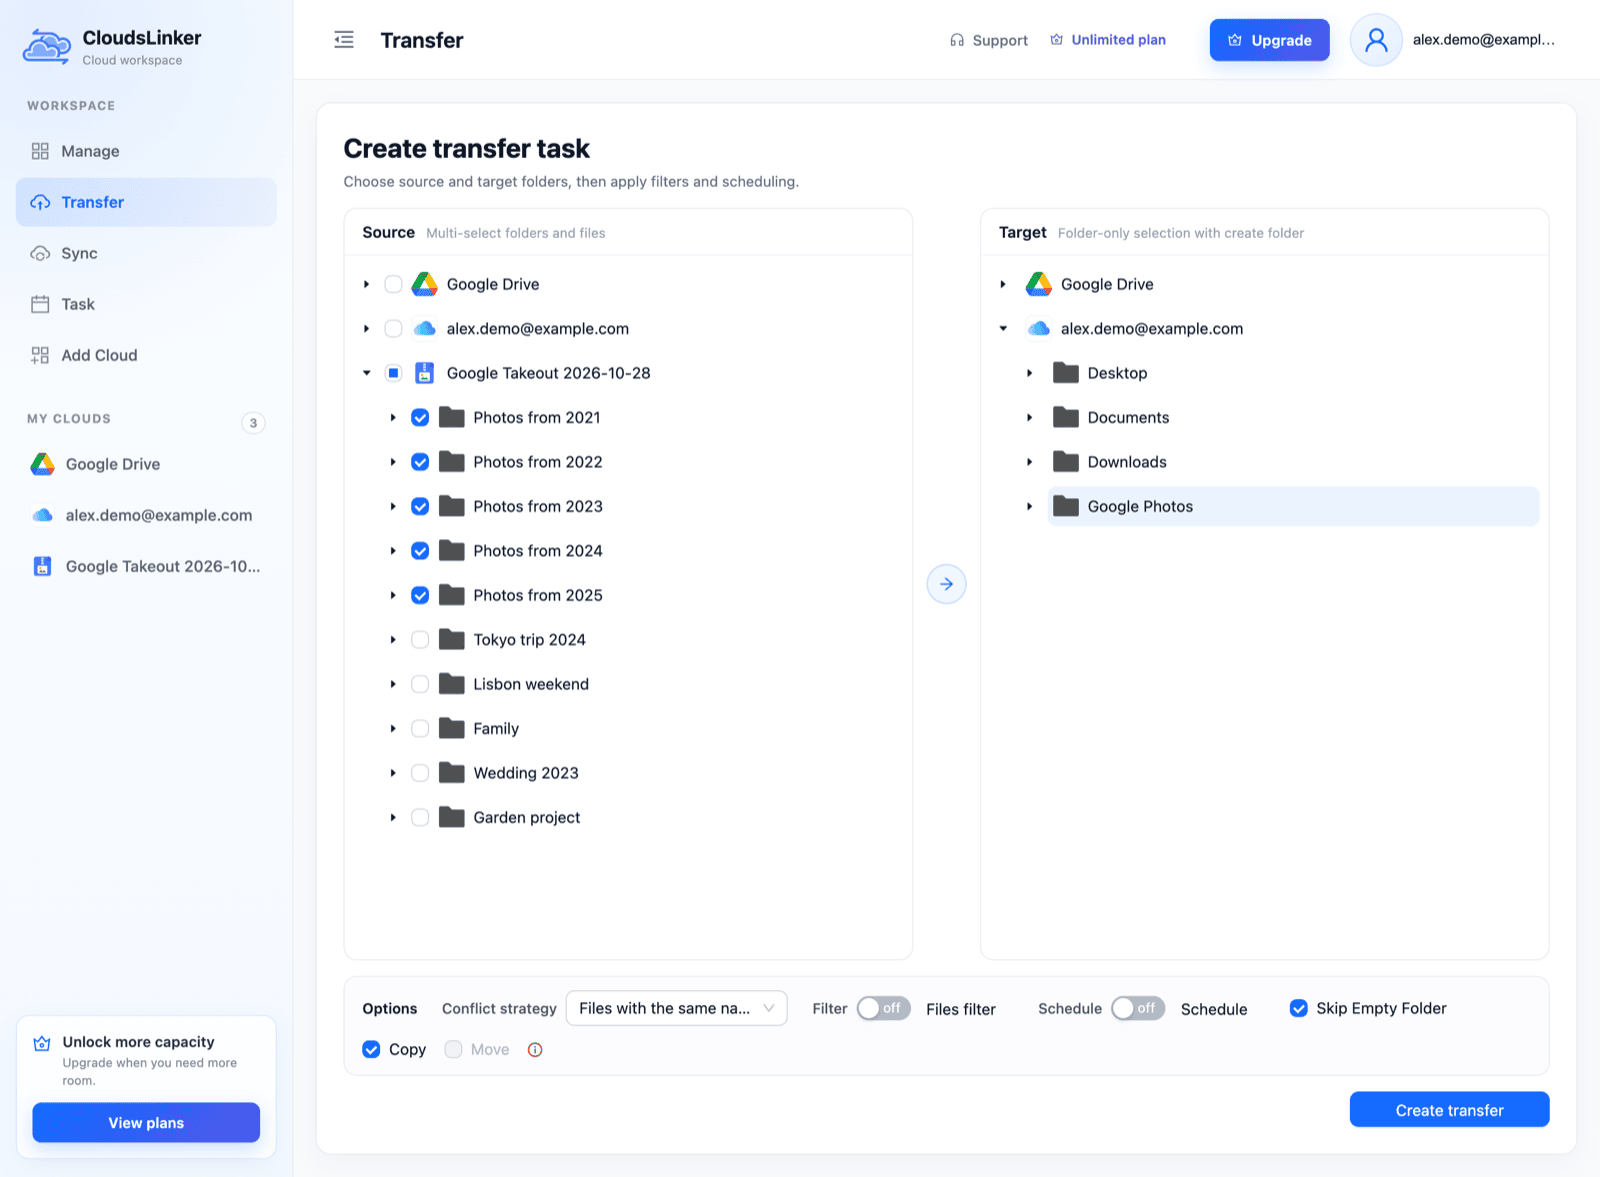The height and width of the screenshot is (1177, 1600).
Task: Click the red info icon beside Move
Action: pyautogui.click(x=535, y=1050)
